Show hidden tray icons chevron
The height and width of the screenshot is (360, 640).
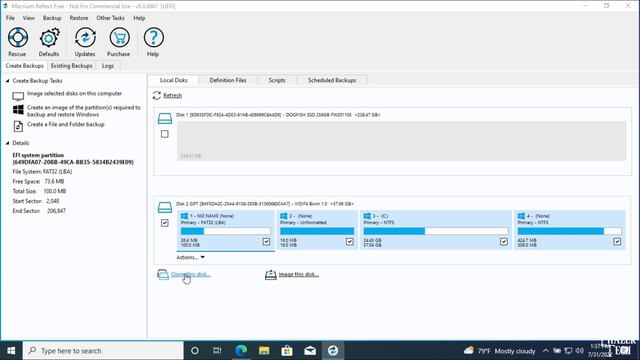coord(546,351)
